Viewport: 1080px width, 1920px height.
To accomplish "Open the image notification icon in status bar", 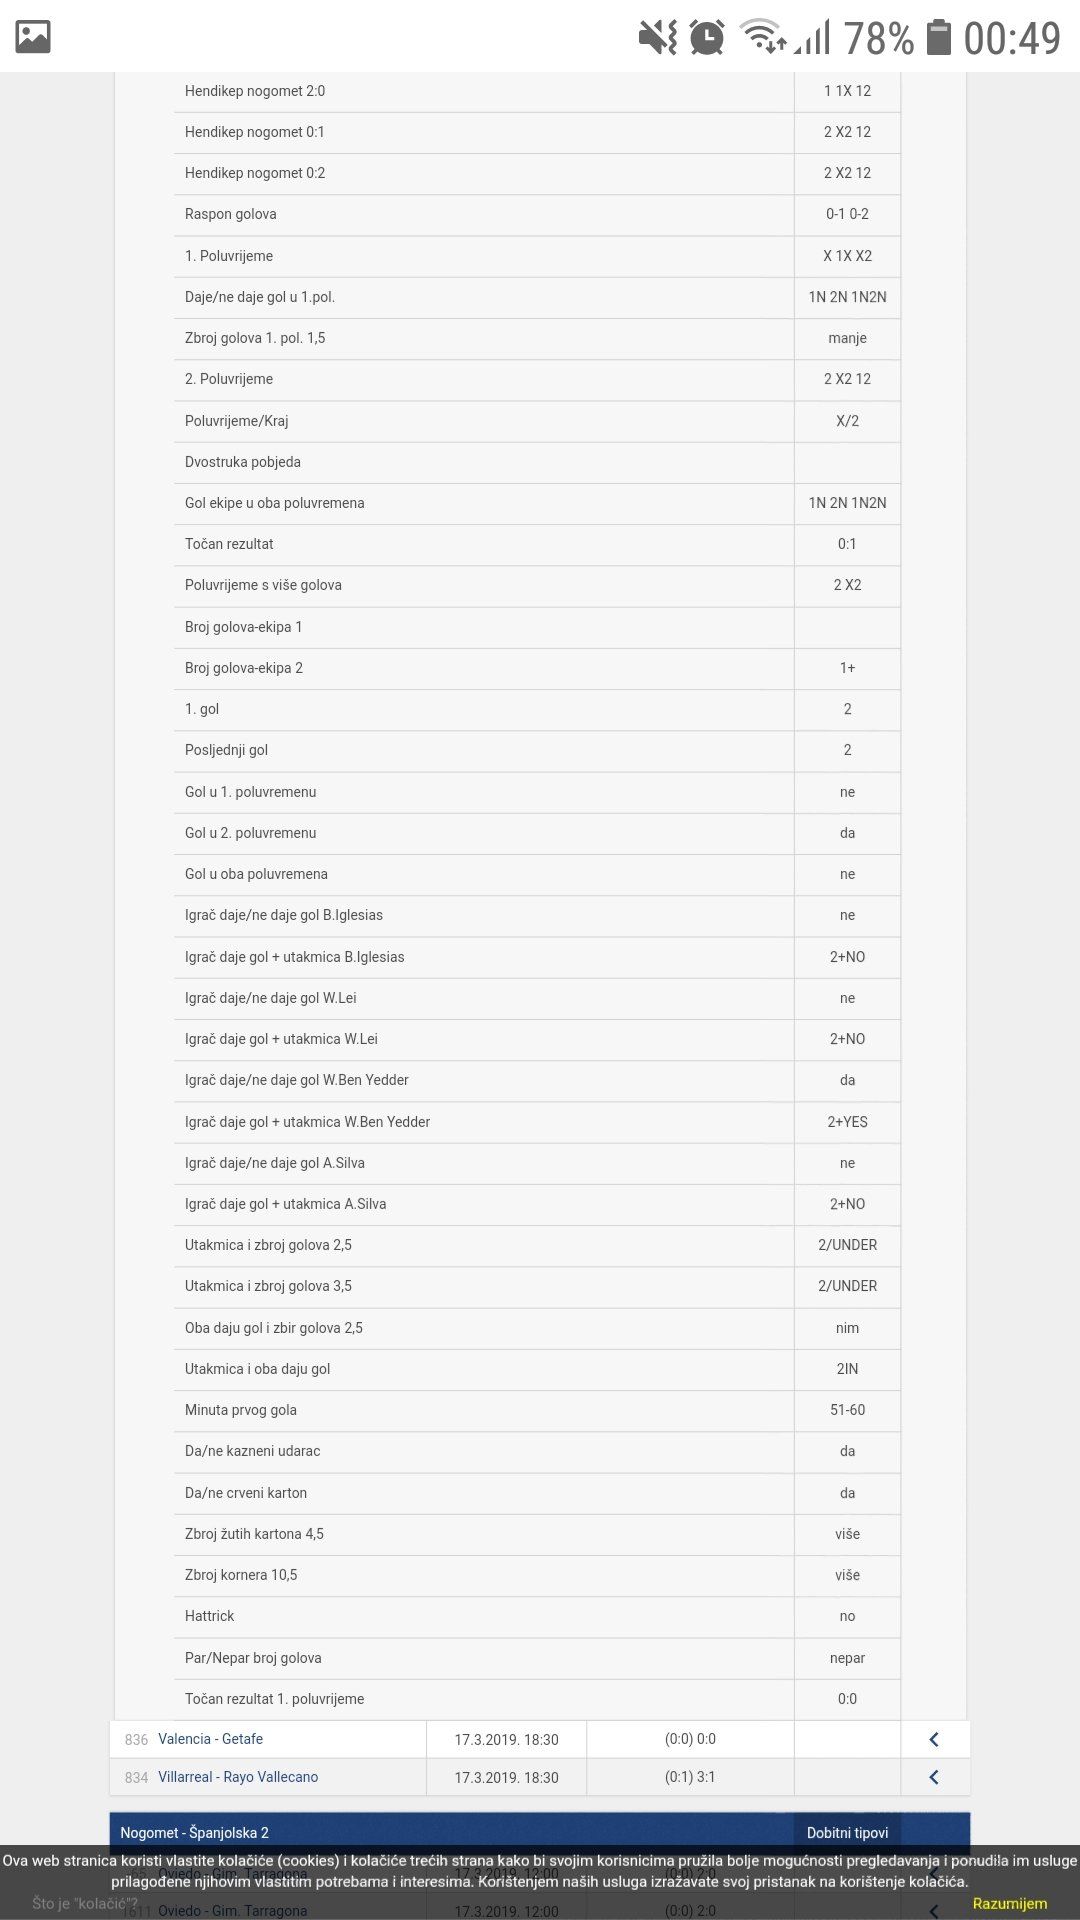I will [33, 37].
